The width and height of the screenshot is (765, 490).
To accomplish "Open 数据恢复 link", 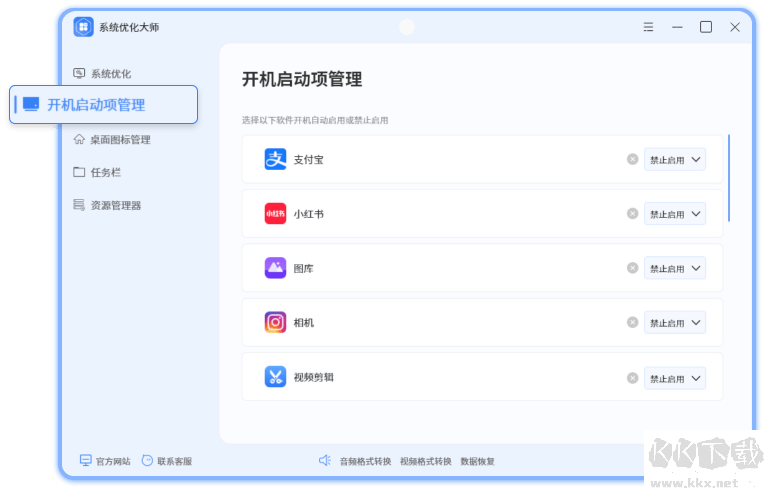I will (x=478, y=461).
